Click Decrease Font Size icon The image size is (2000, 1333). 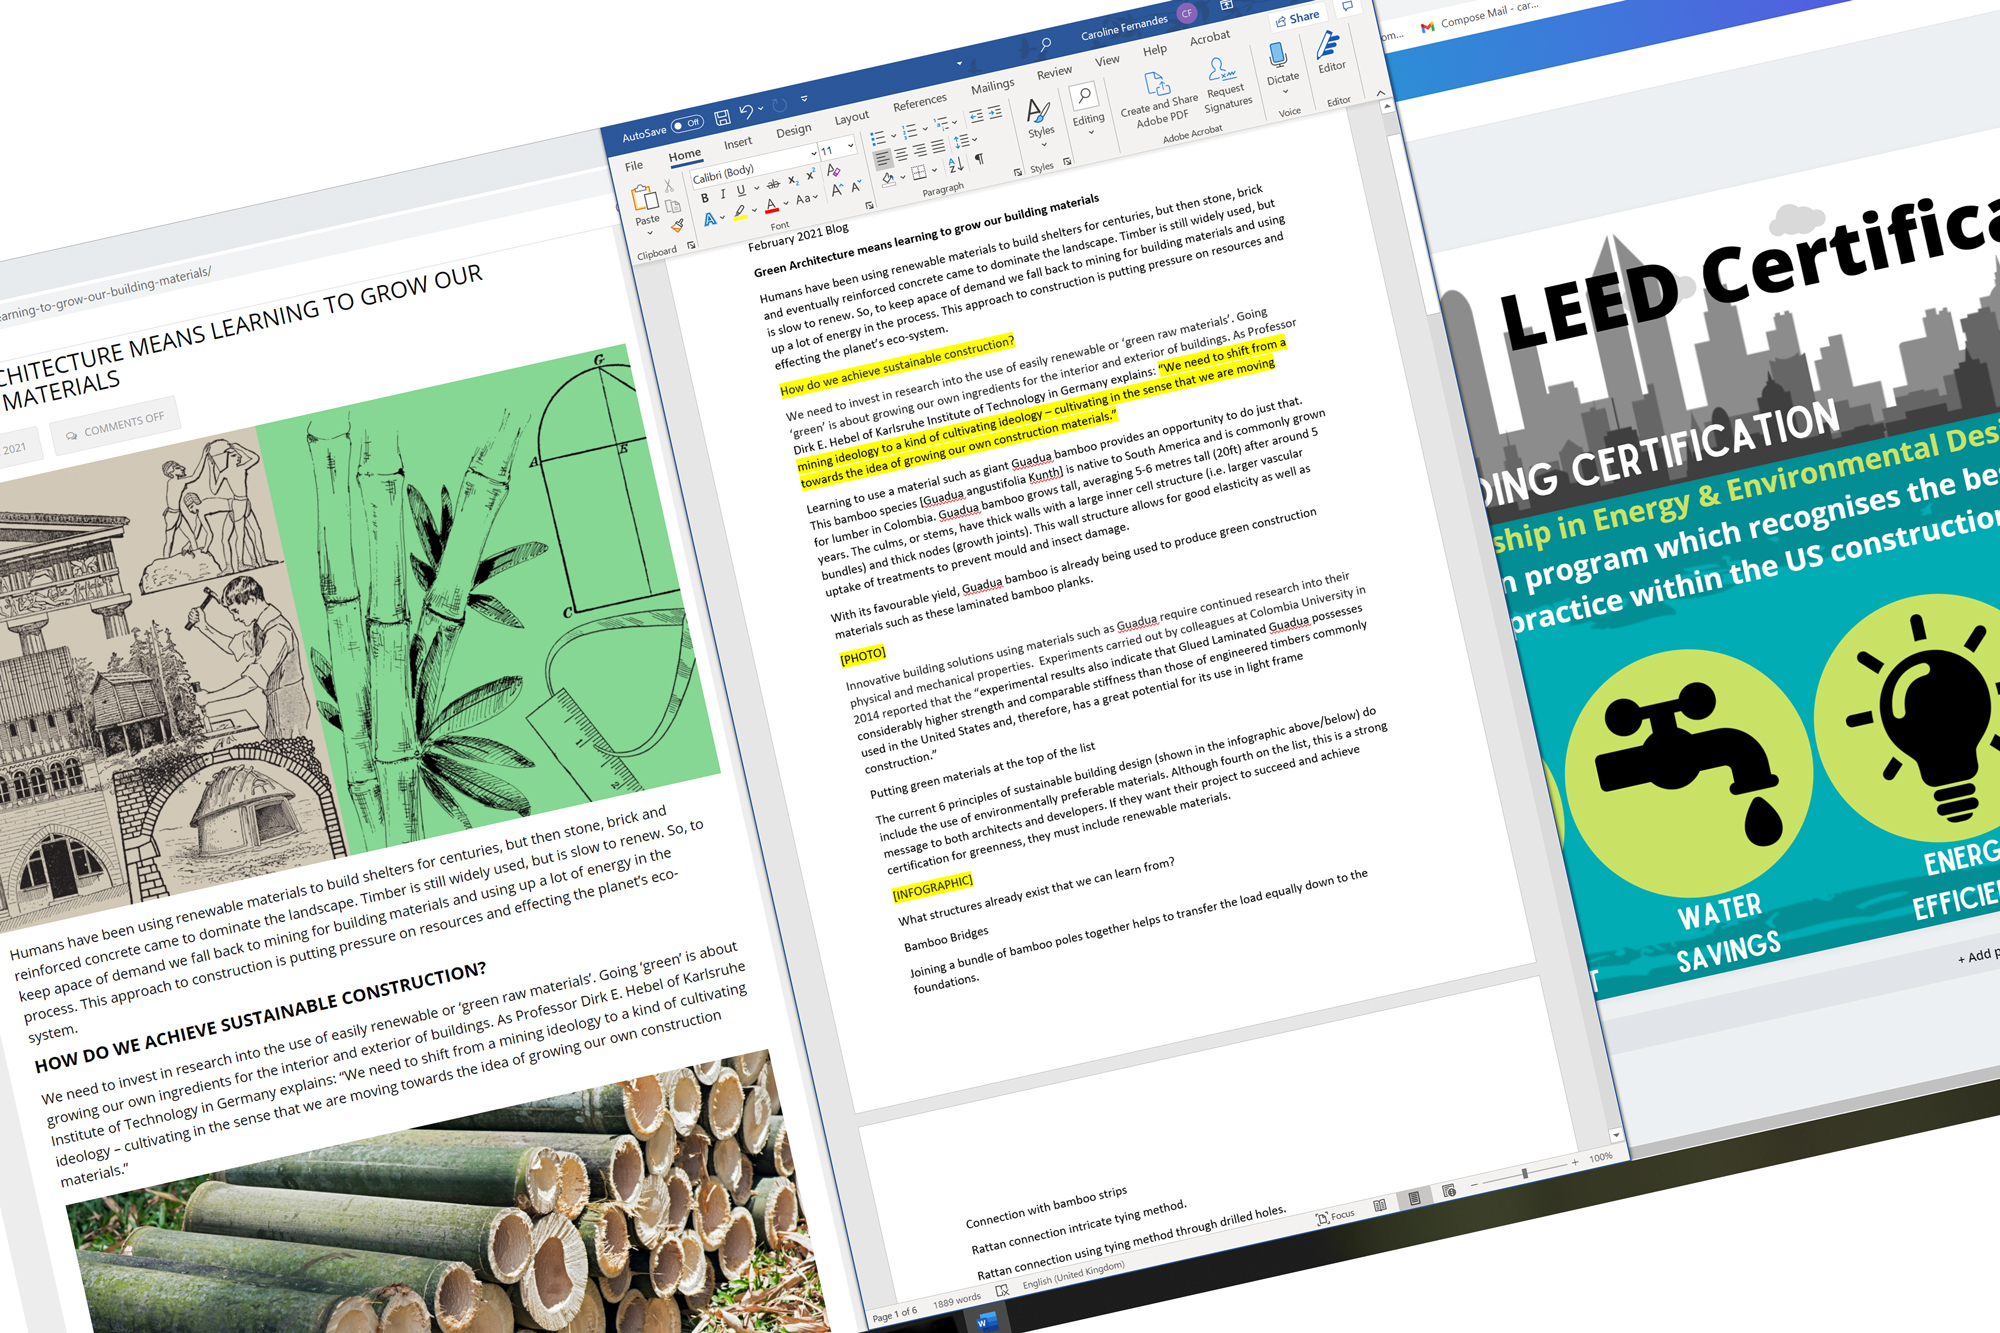click(x=856, y=186)
